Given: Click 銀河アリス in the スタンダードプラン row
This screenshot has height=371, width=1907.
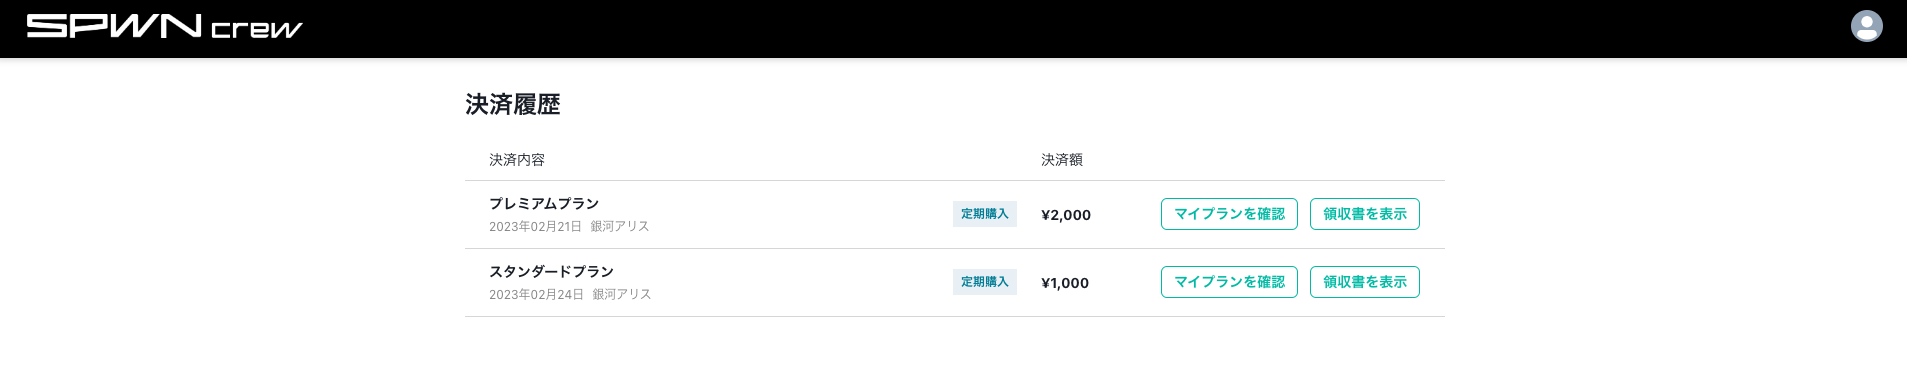Looking at the screenshot, I should coord(622,295).
